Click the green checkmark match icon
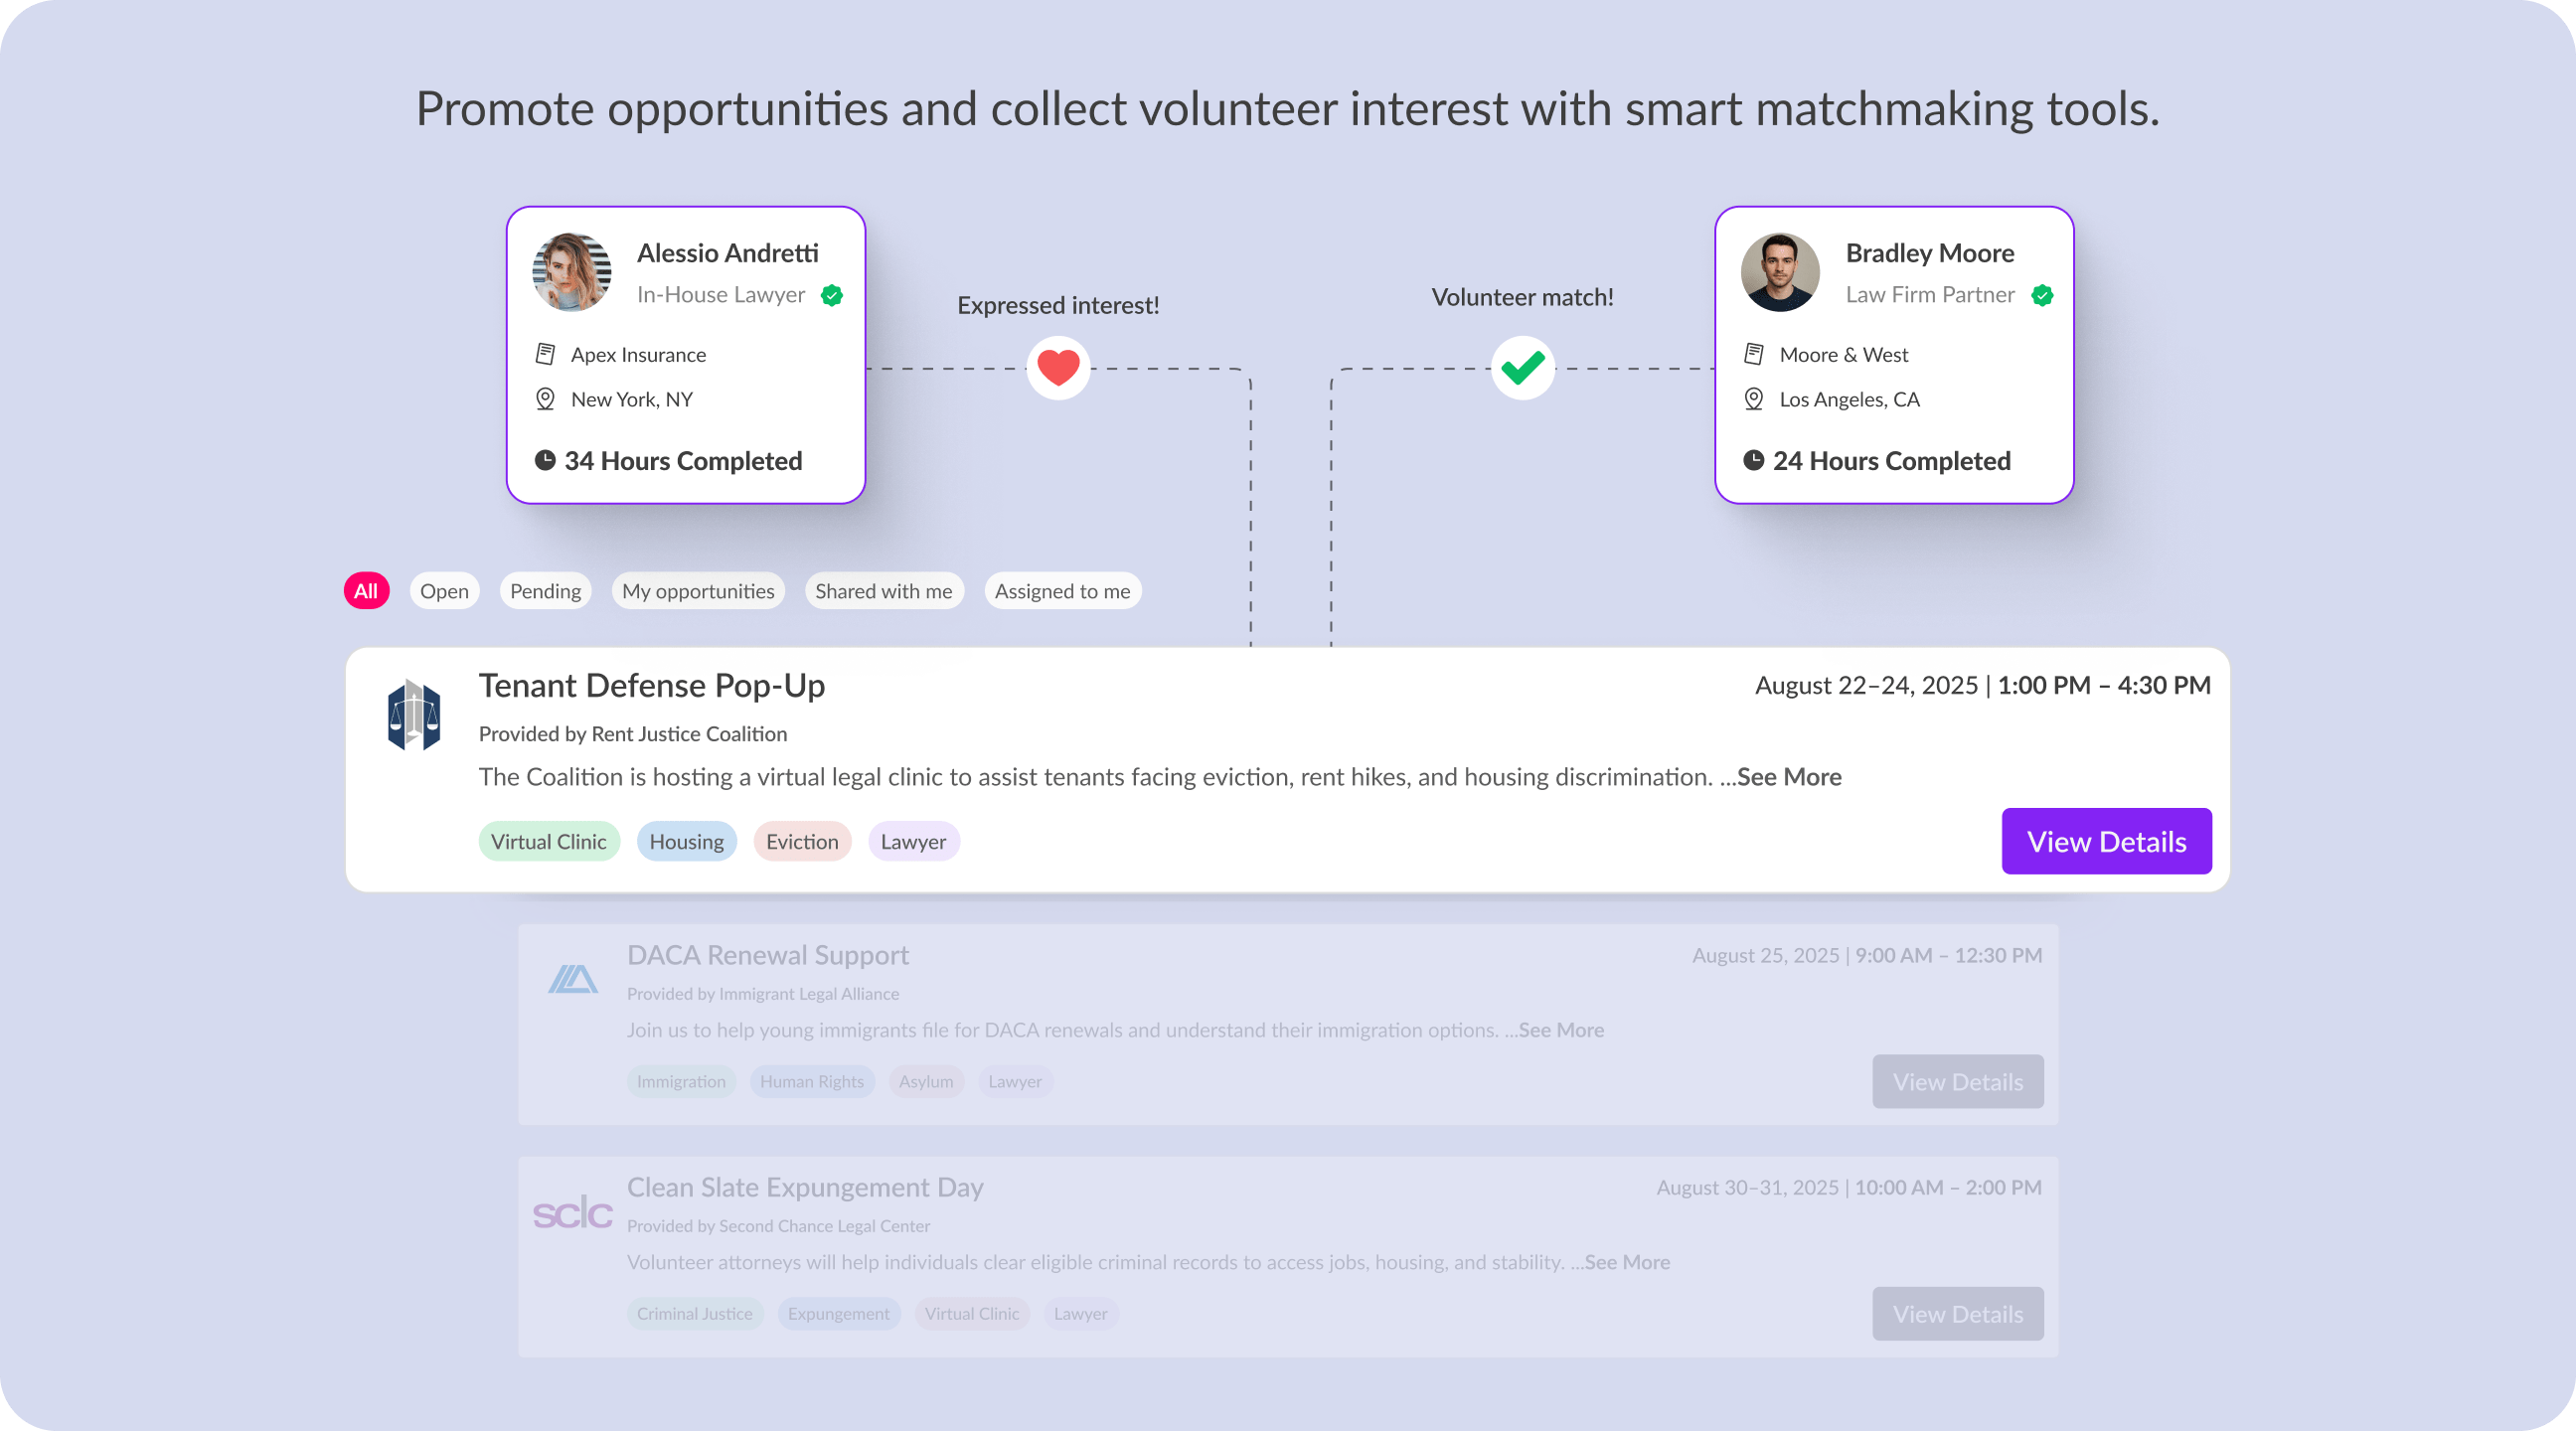 (x=1522, y=368)
